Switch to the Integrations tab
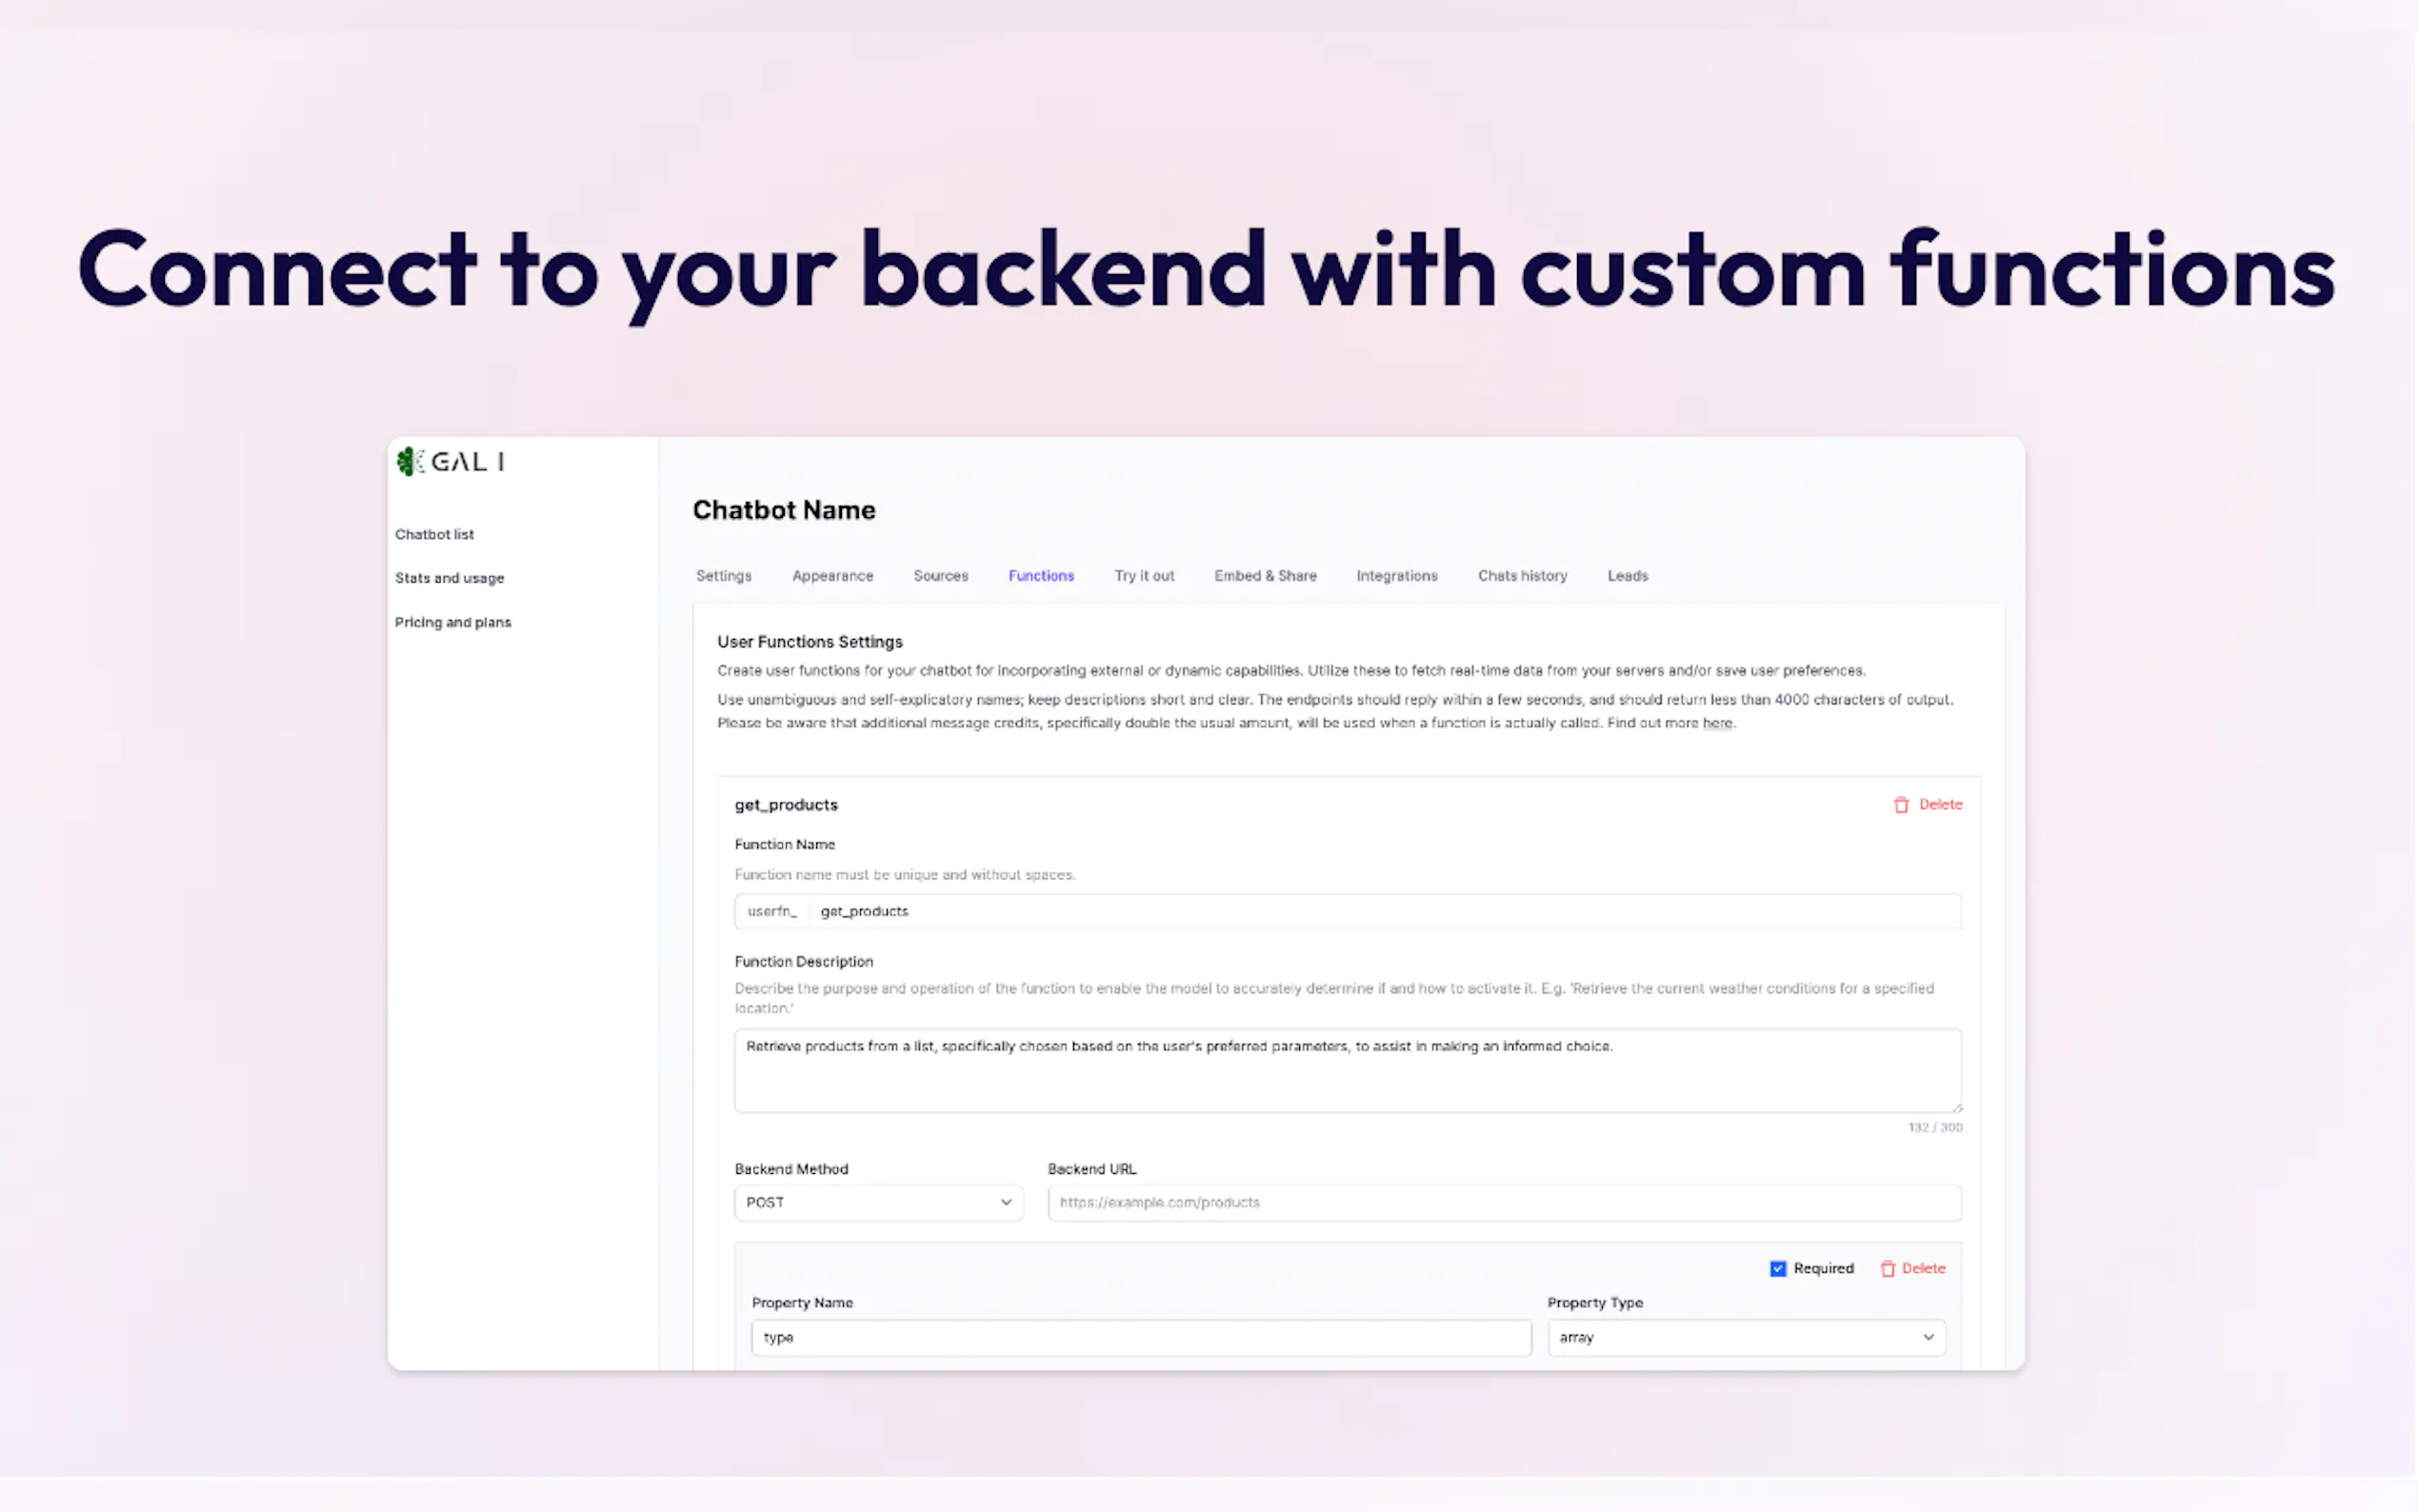This screenshot has width=2419, height=1512. [1396, 576]
